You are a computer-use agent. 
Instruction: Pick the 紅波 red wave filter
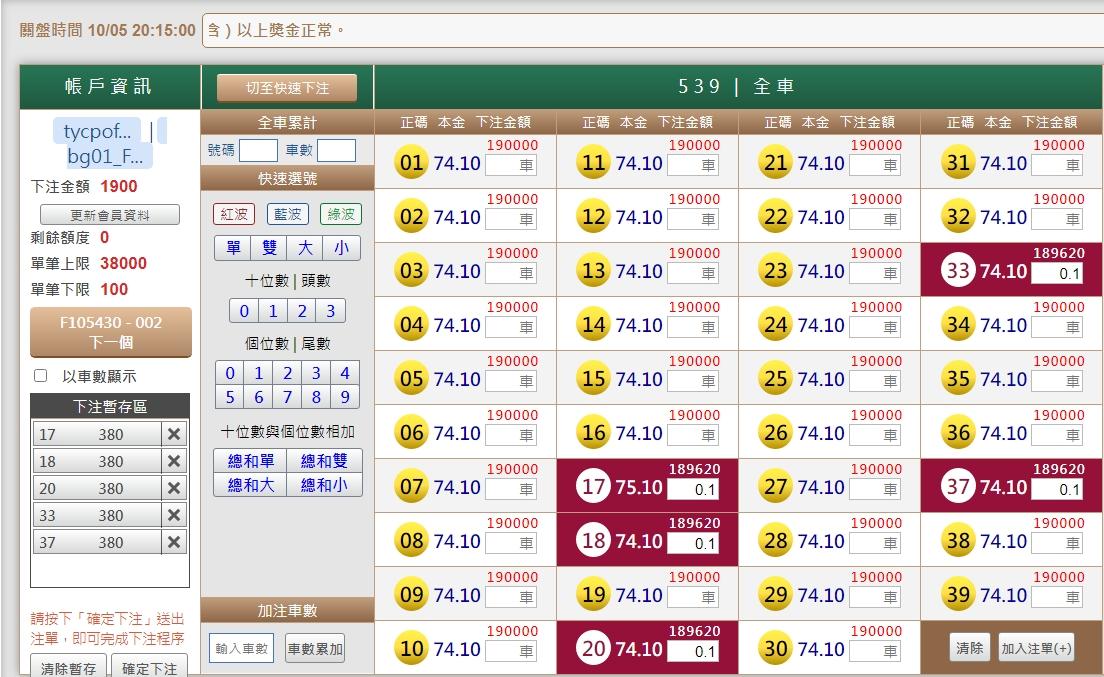(x=234, y=214)
